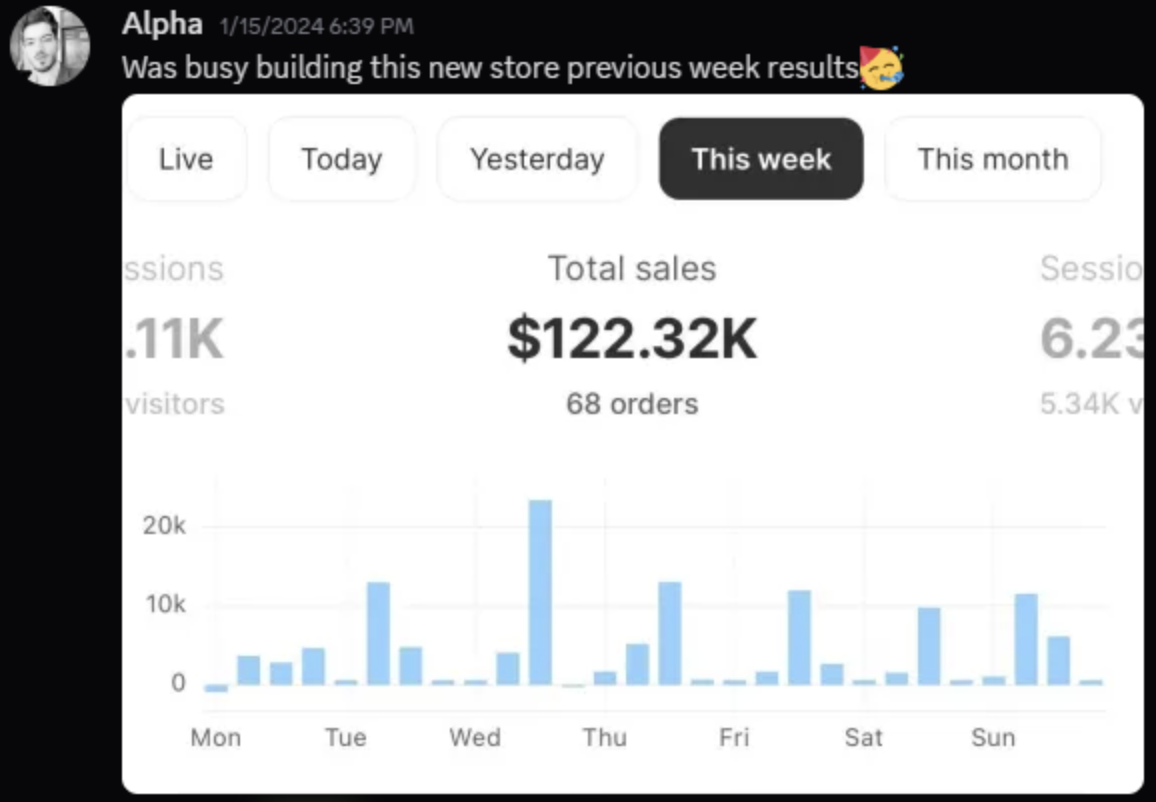Click the Mon label on chart axis

pyautogui.click(x=216, y=738)
